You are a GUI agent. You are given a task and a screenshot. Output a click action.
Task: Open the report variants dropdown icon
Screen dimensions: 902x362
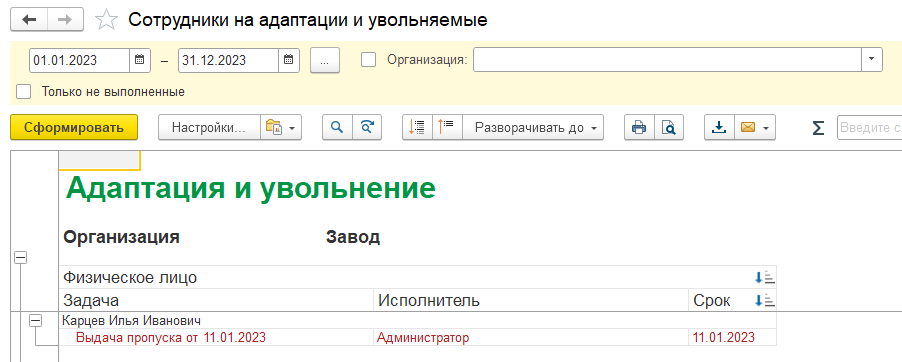pos(281,127)
